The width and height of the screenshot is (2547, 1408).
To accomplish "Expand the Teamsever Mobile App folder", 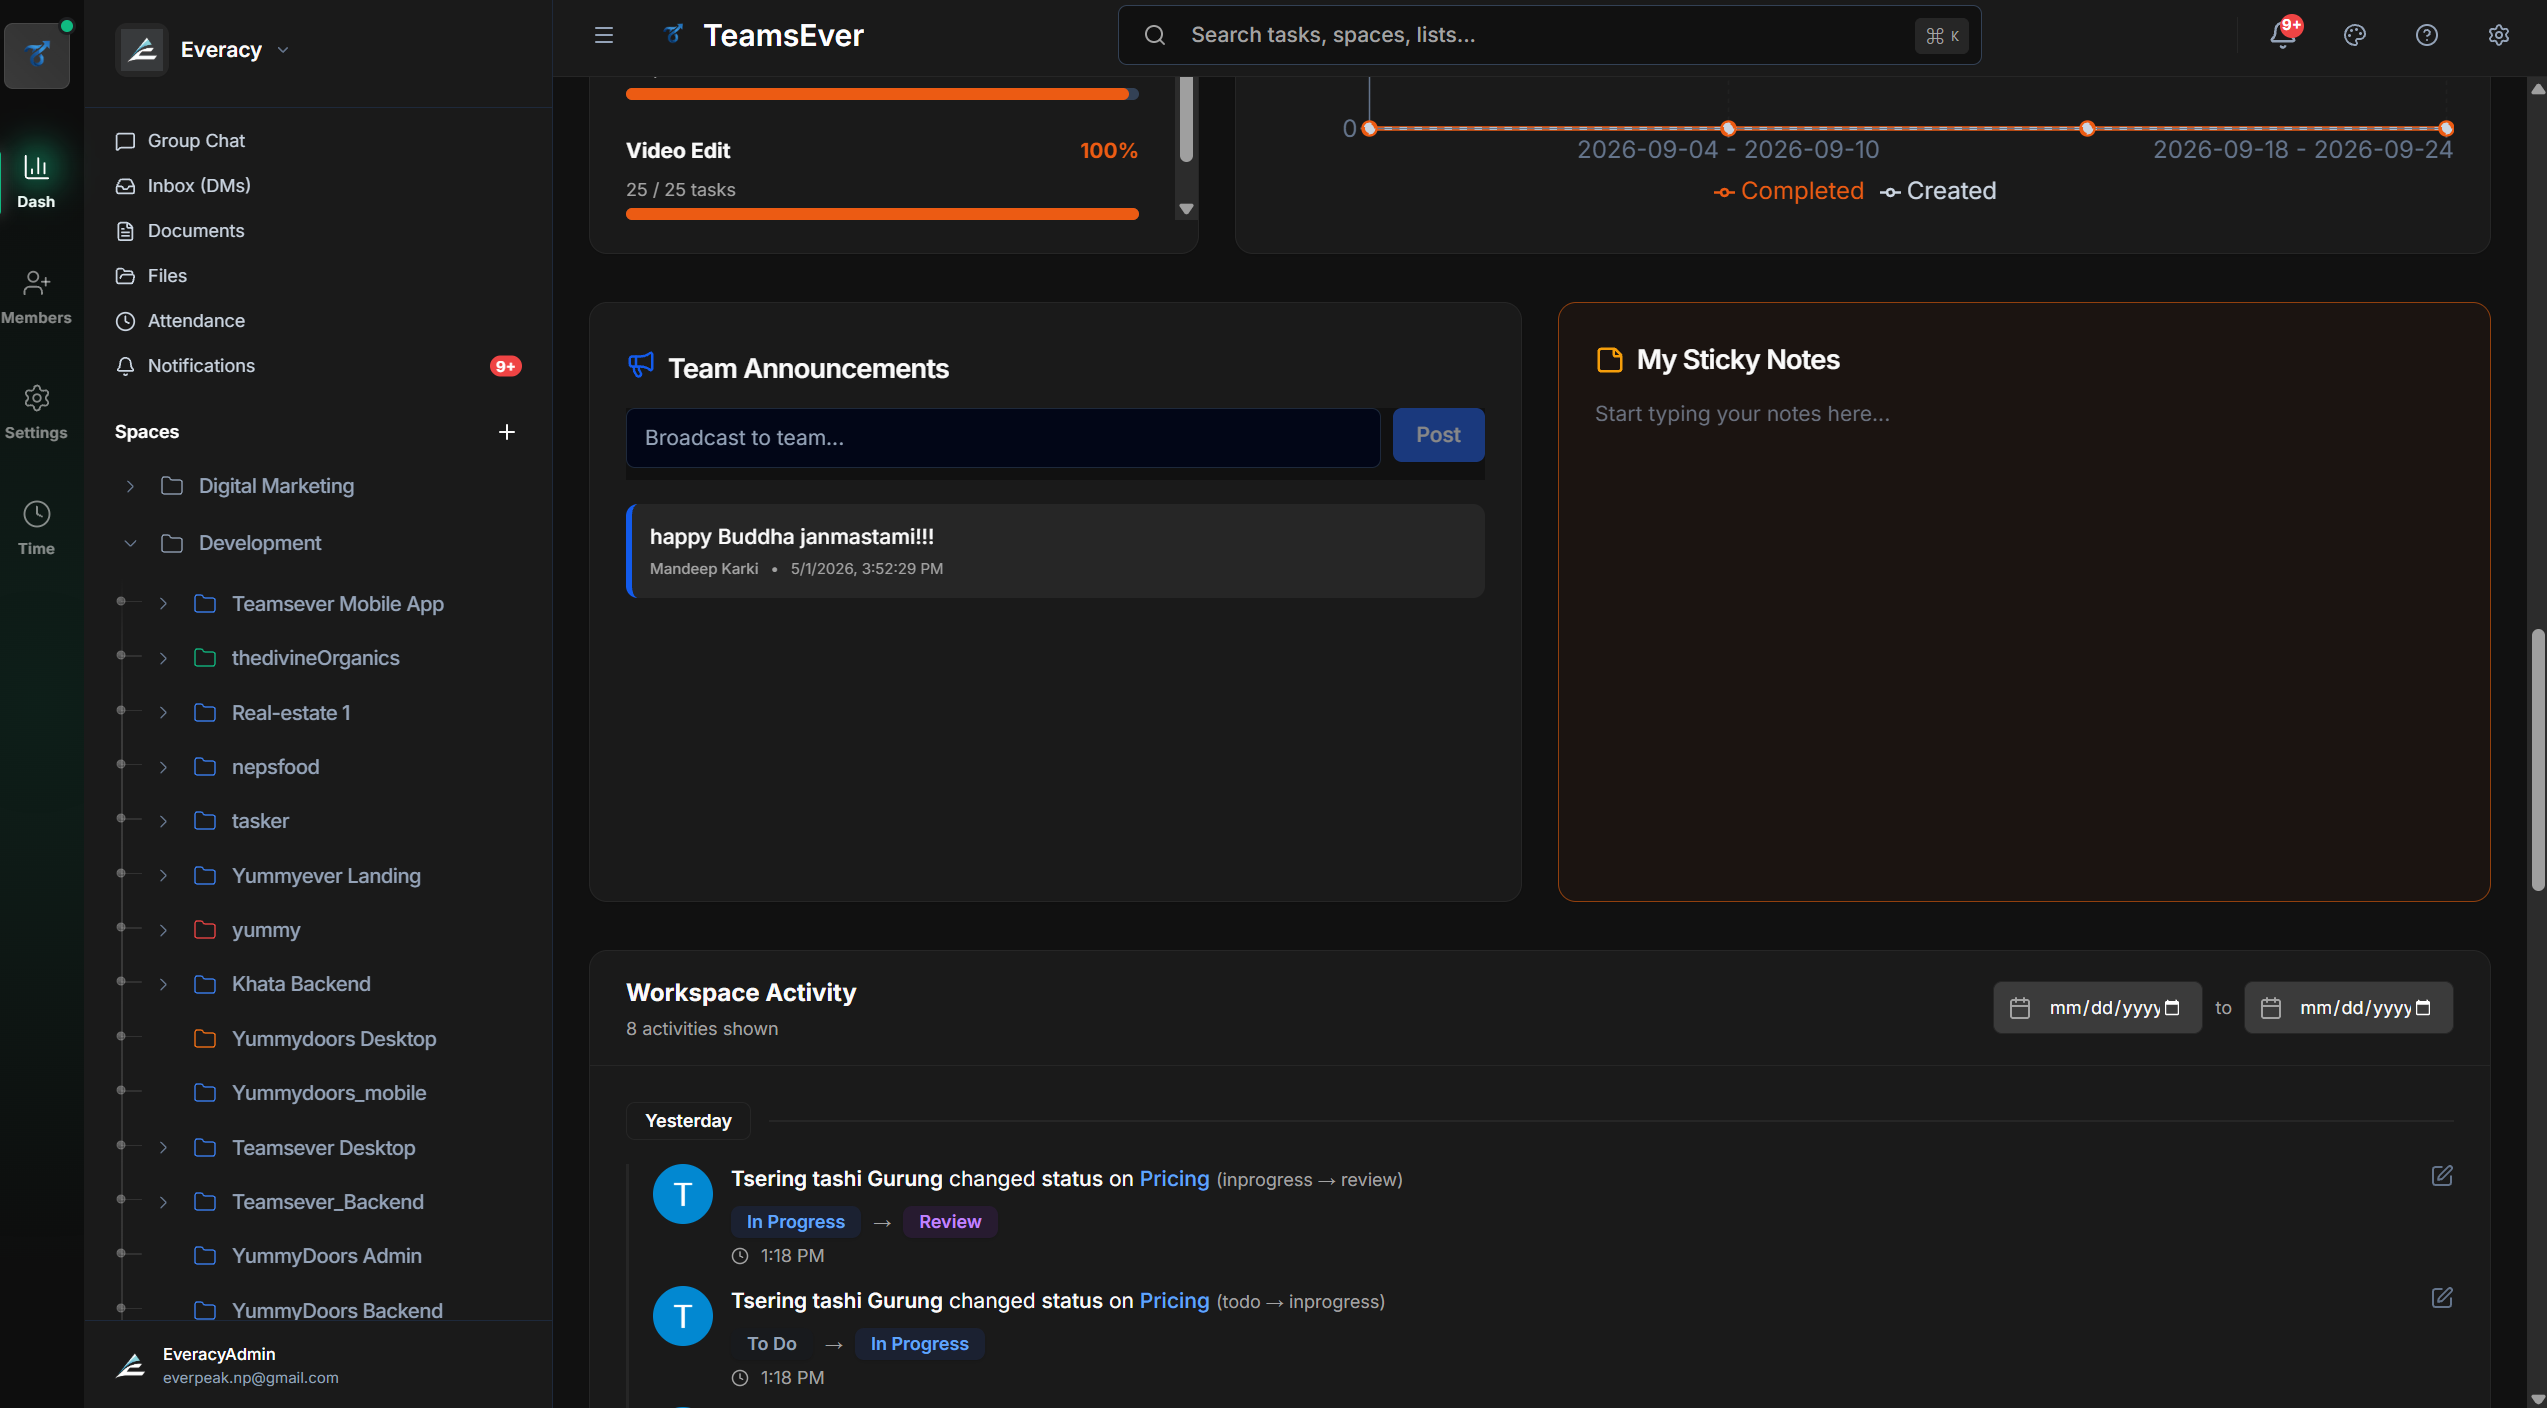I will point(163,604).
